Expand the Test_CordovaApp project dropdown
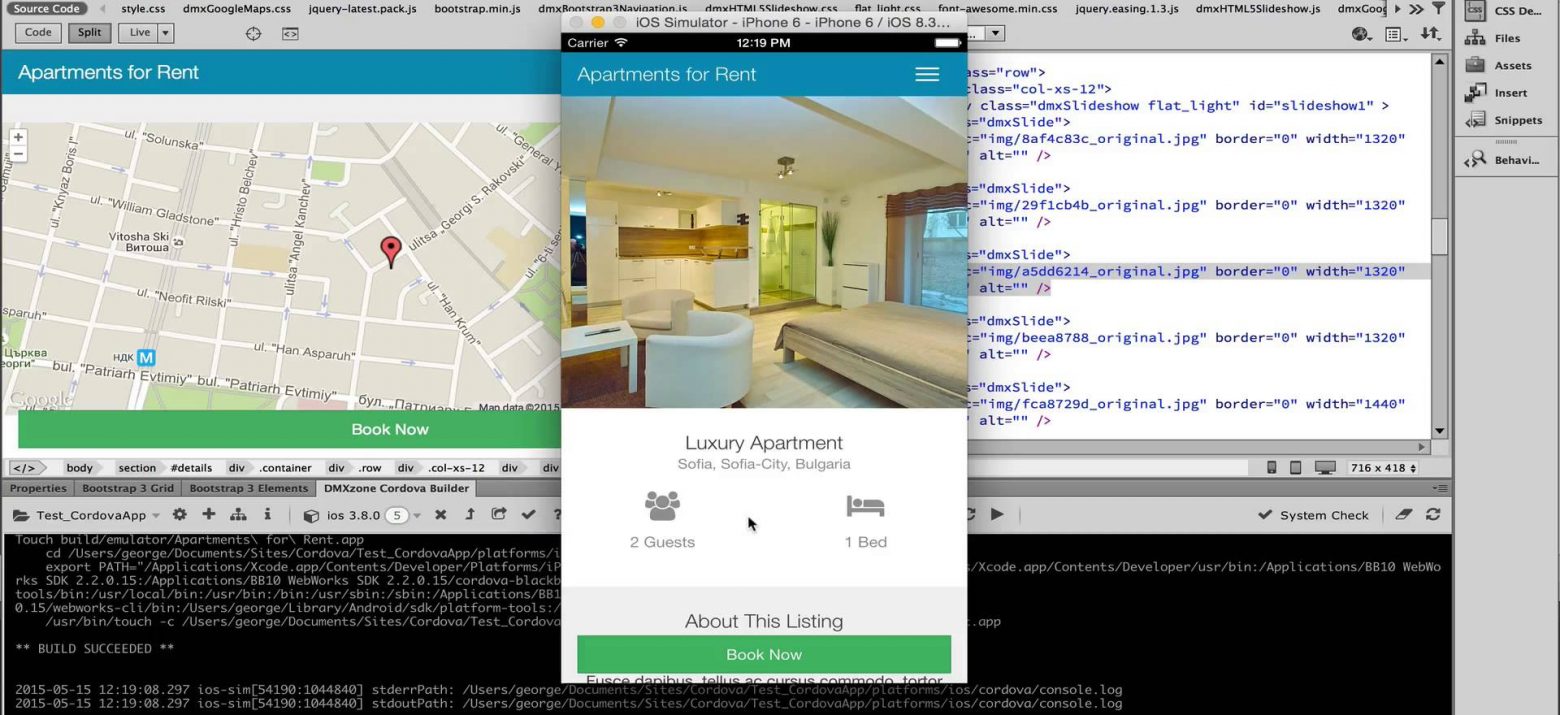1560x715 pixels. tap(155, 516)
